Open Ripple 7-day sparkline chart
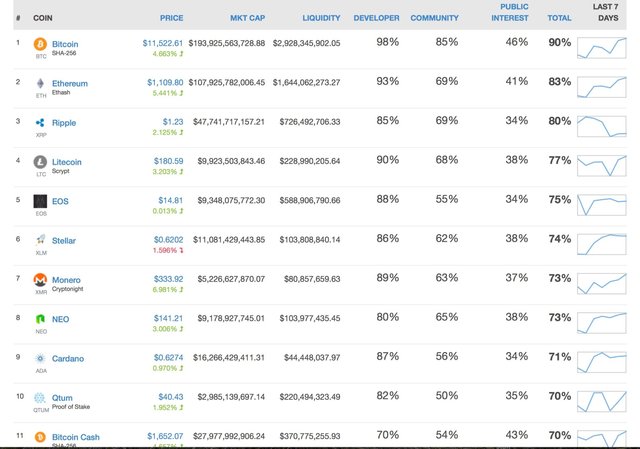The width and height of the screenshot is (640, 449). pos(602,126)
